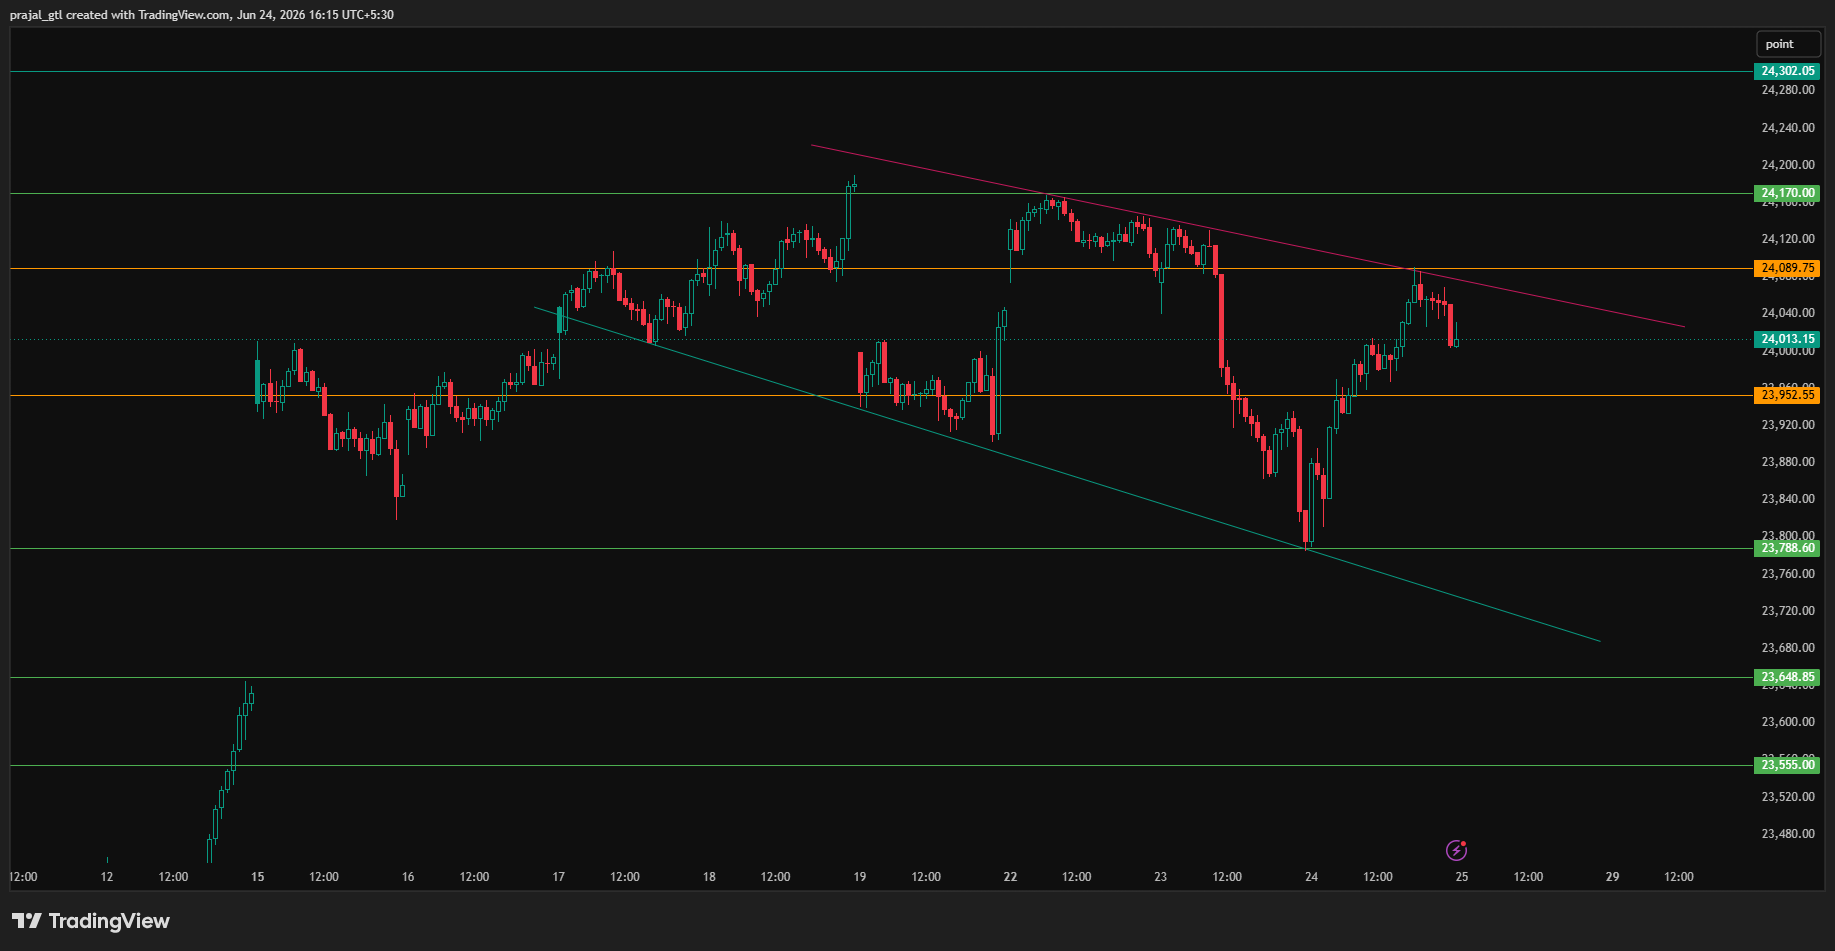Click date label 24 on time axis
The width and height of the screenshot is (1835, 951).
click(1312, 877)
